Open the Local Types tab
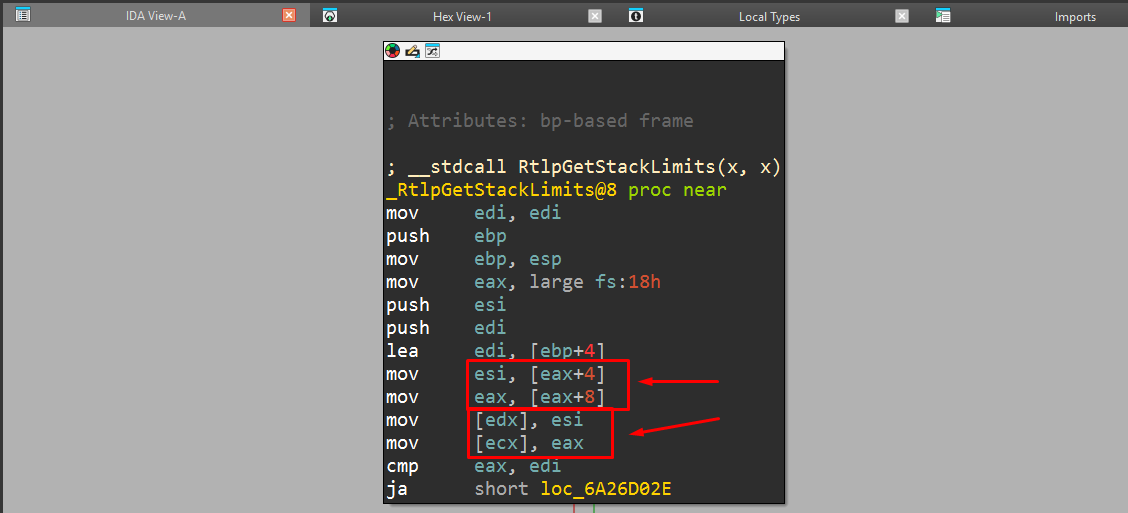This screenshot has width=1128, height=513. point(769,17)
